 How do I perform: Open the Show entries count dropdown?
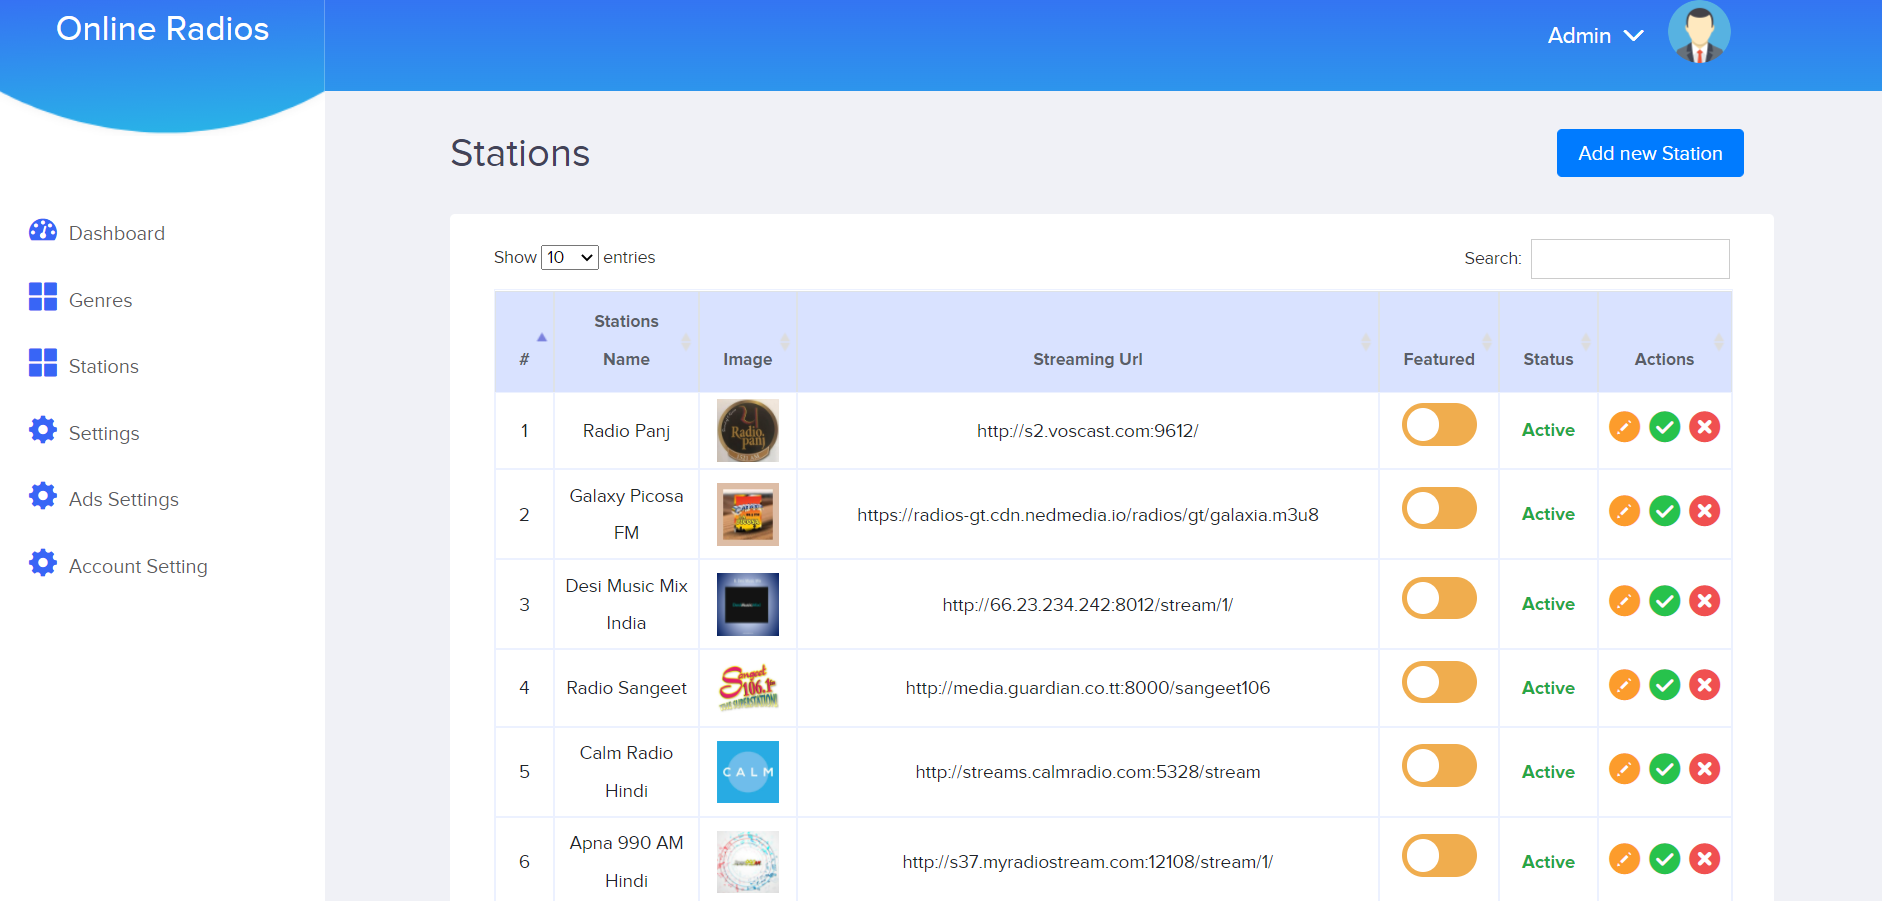coord(569,257)
